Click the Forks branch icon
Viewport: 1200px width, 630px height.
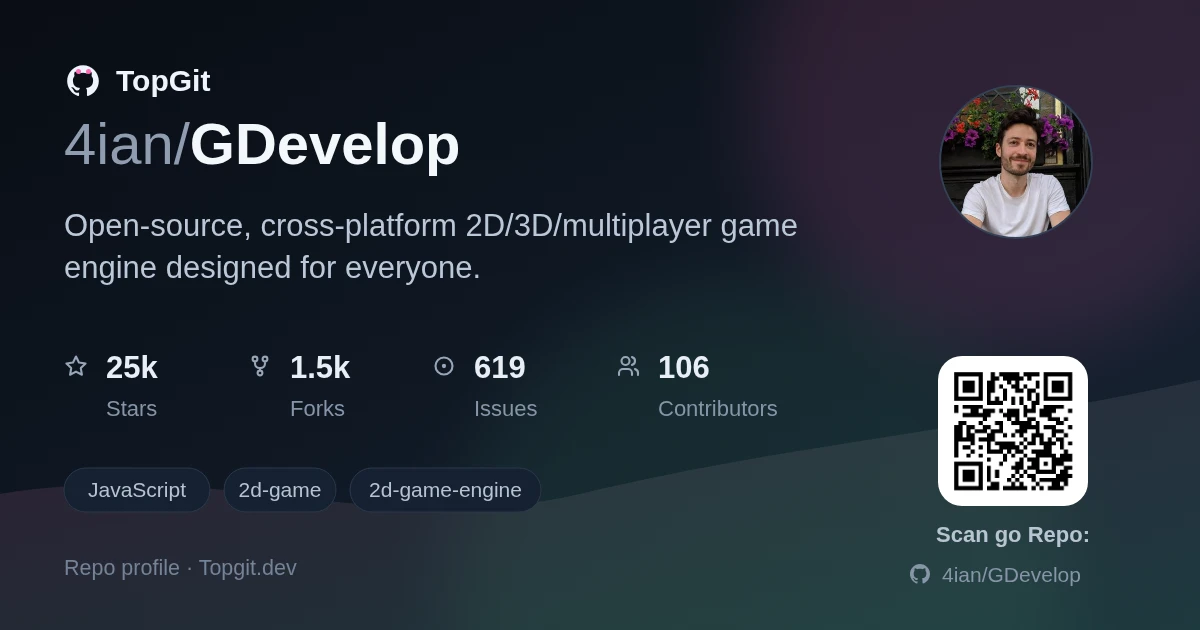click(x=260, y=366)
